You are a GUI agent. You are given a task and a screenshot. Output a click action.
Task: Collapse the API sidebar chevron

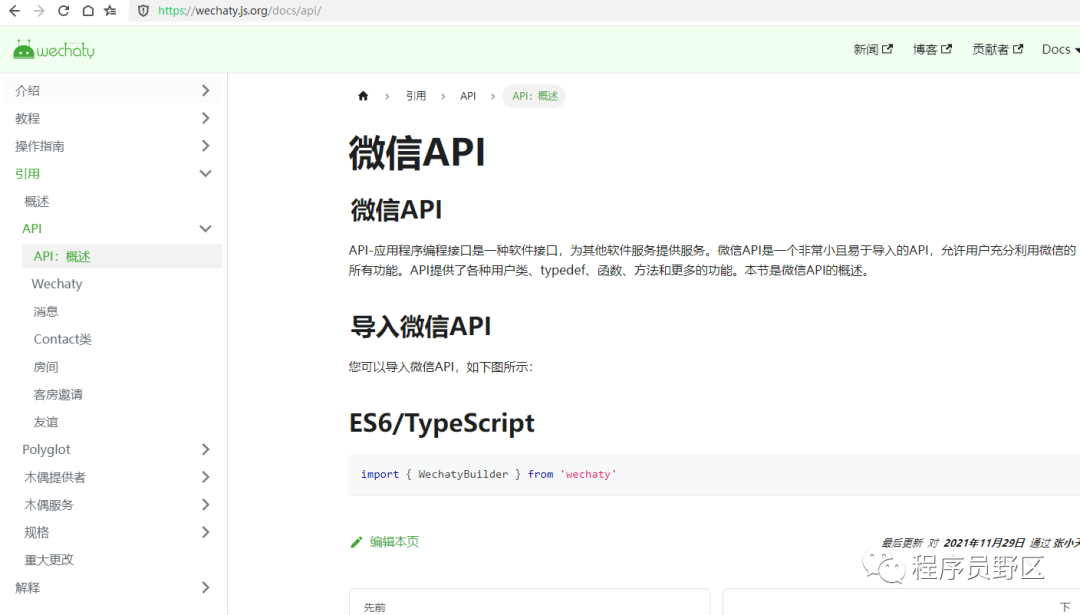[x=205, y=229]
